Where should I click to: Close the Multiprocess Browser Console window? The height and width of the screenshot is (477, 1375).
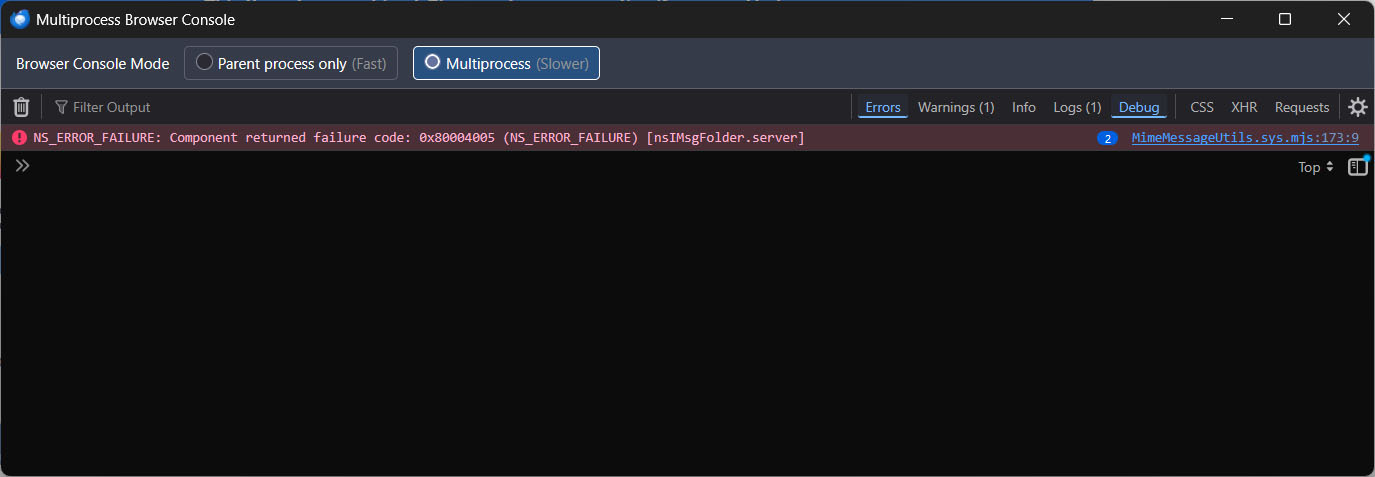pos(1344,19)
